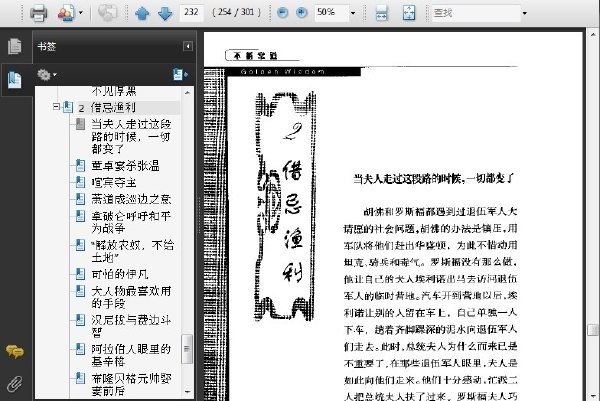Open the attachments paperclip icon
Image resolution: width=600 pixels, height=401 pixels.
[15, 384]
